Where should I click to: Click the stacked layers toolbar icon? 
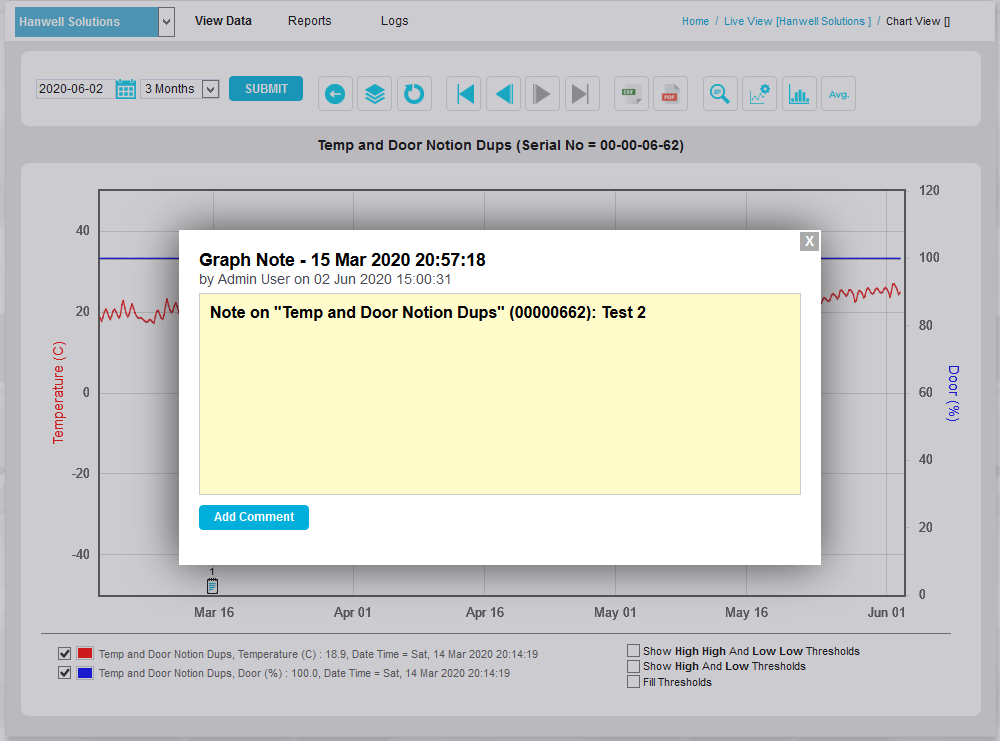pos(374,94)
